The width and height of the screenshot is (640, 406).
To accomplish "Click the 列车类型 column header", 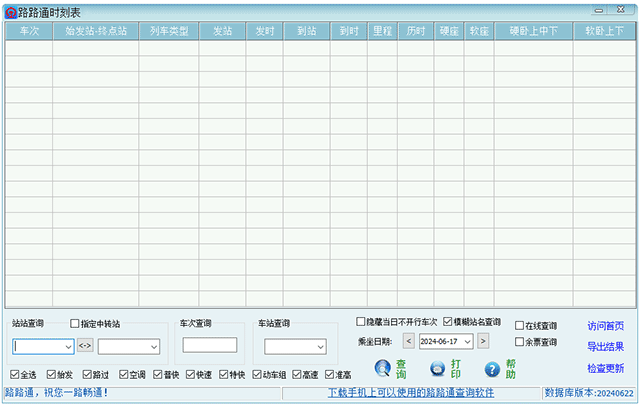I will click(169, 31).
